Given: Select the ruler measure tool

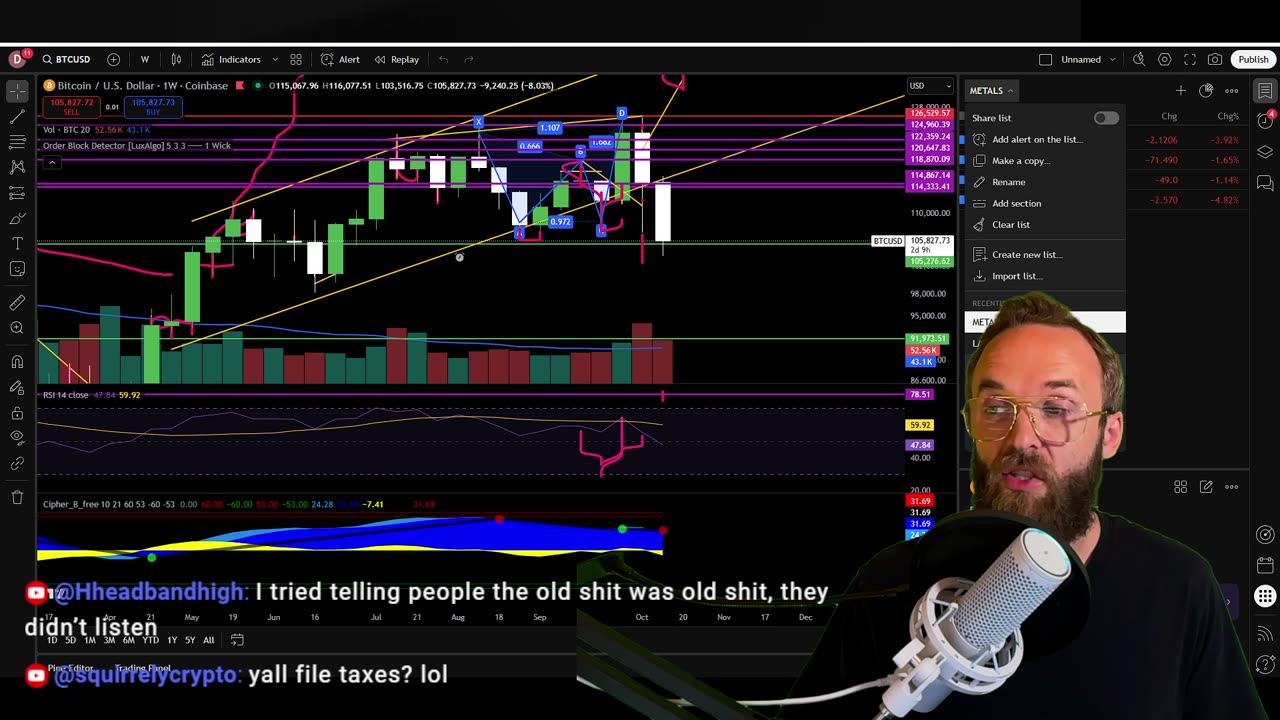Looking at the screenshot, I should pyautogui.click(x=17, y=303).
